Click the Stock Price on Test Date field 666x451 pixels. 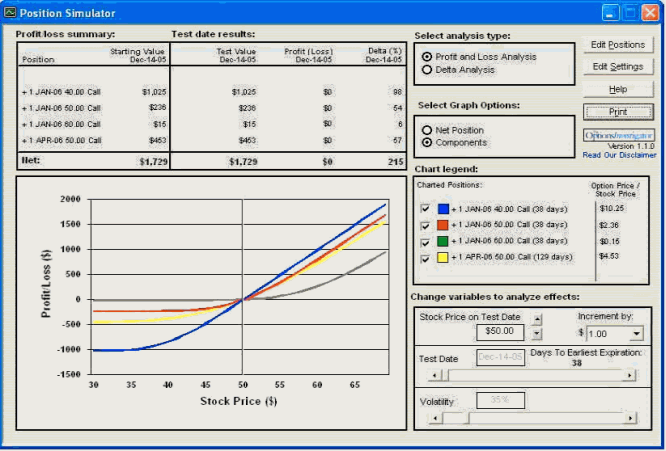(x=500, y=331)
